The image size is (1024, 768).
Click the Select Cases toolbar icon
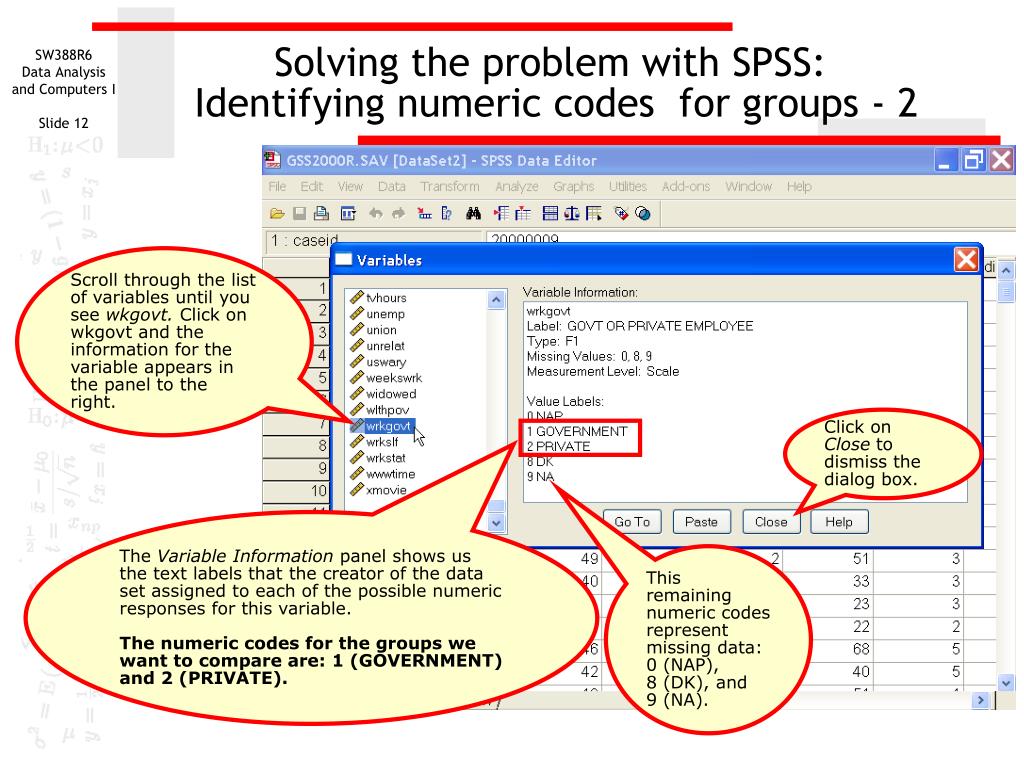coord(594,214)
